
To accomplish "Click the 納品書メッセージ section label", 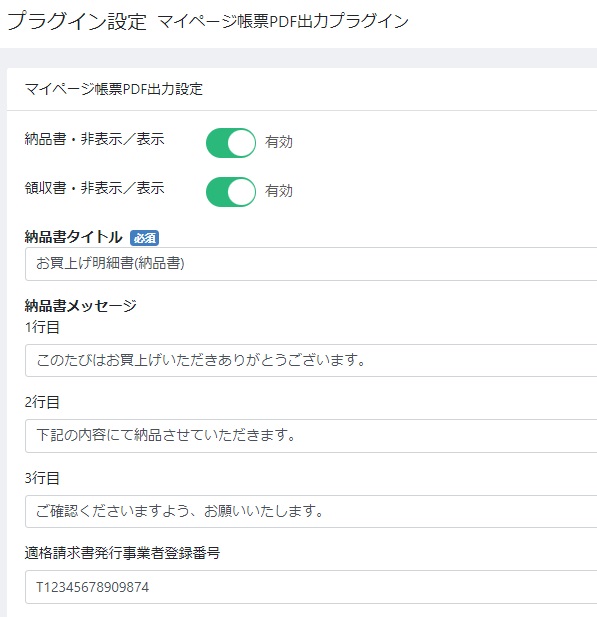I will [x=81, y=306].
